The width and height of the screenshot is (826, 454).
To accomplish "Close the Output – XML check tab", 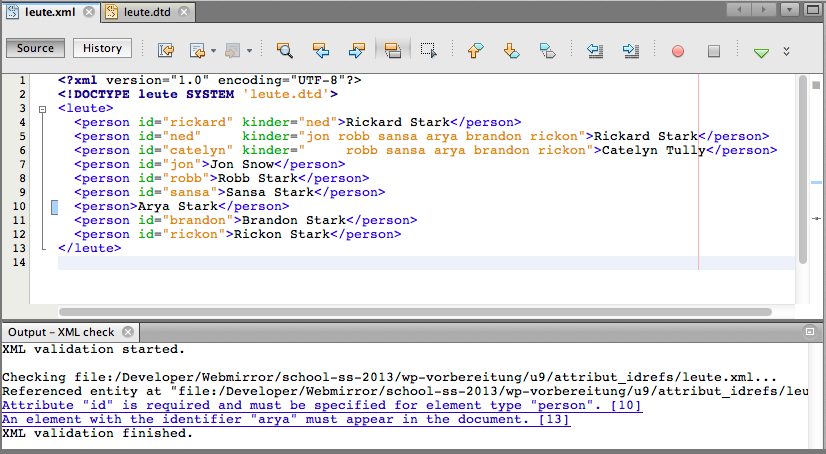I will point(127,332).
